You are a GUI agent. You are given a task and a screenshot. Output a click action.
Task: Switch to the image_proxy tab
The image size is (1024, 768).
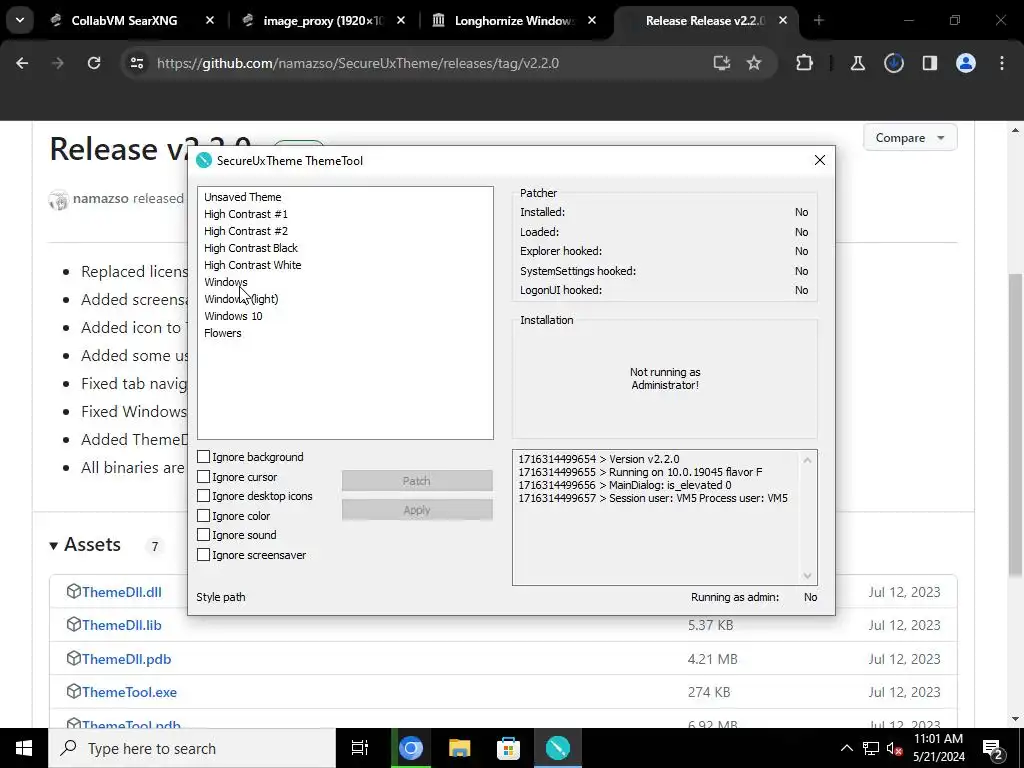click(x=323, y=21)
